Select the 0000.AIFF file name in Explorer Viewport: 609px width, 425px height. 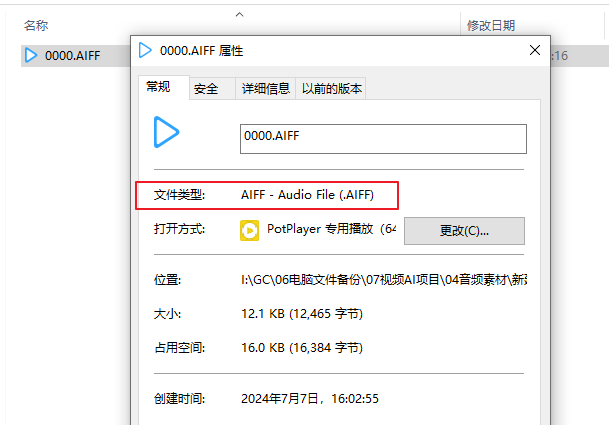point(71,56)
